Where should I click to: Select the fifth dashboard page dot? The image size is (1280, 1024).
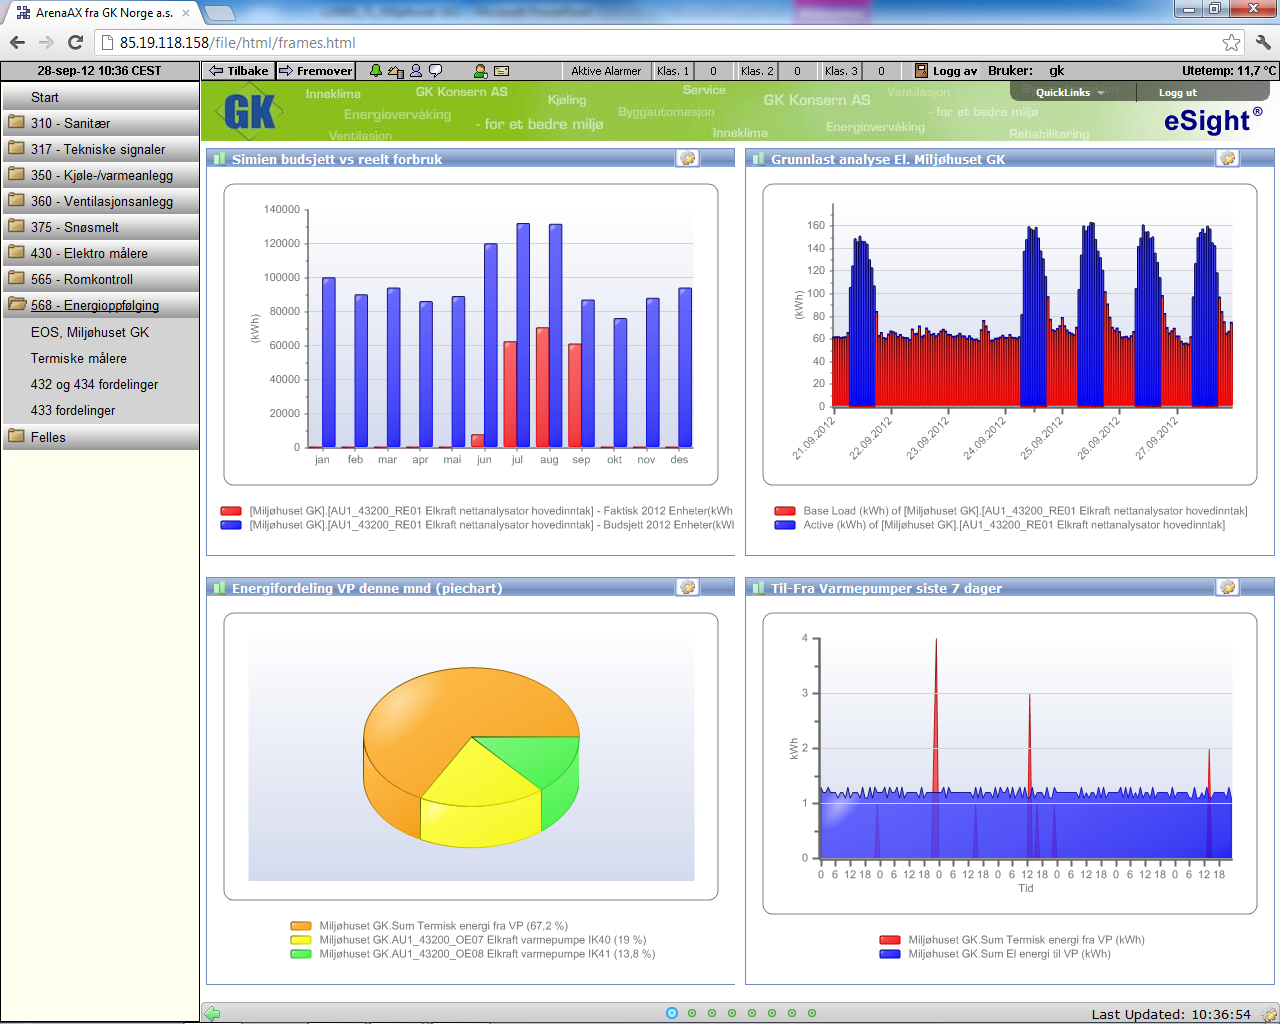752,1013
